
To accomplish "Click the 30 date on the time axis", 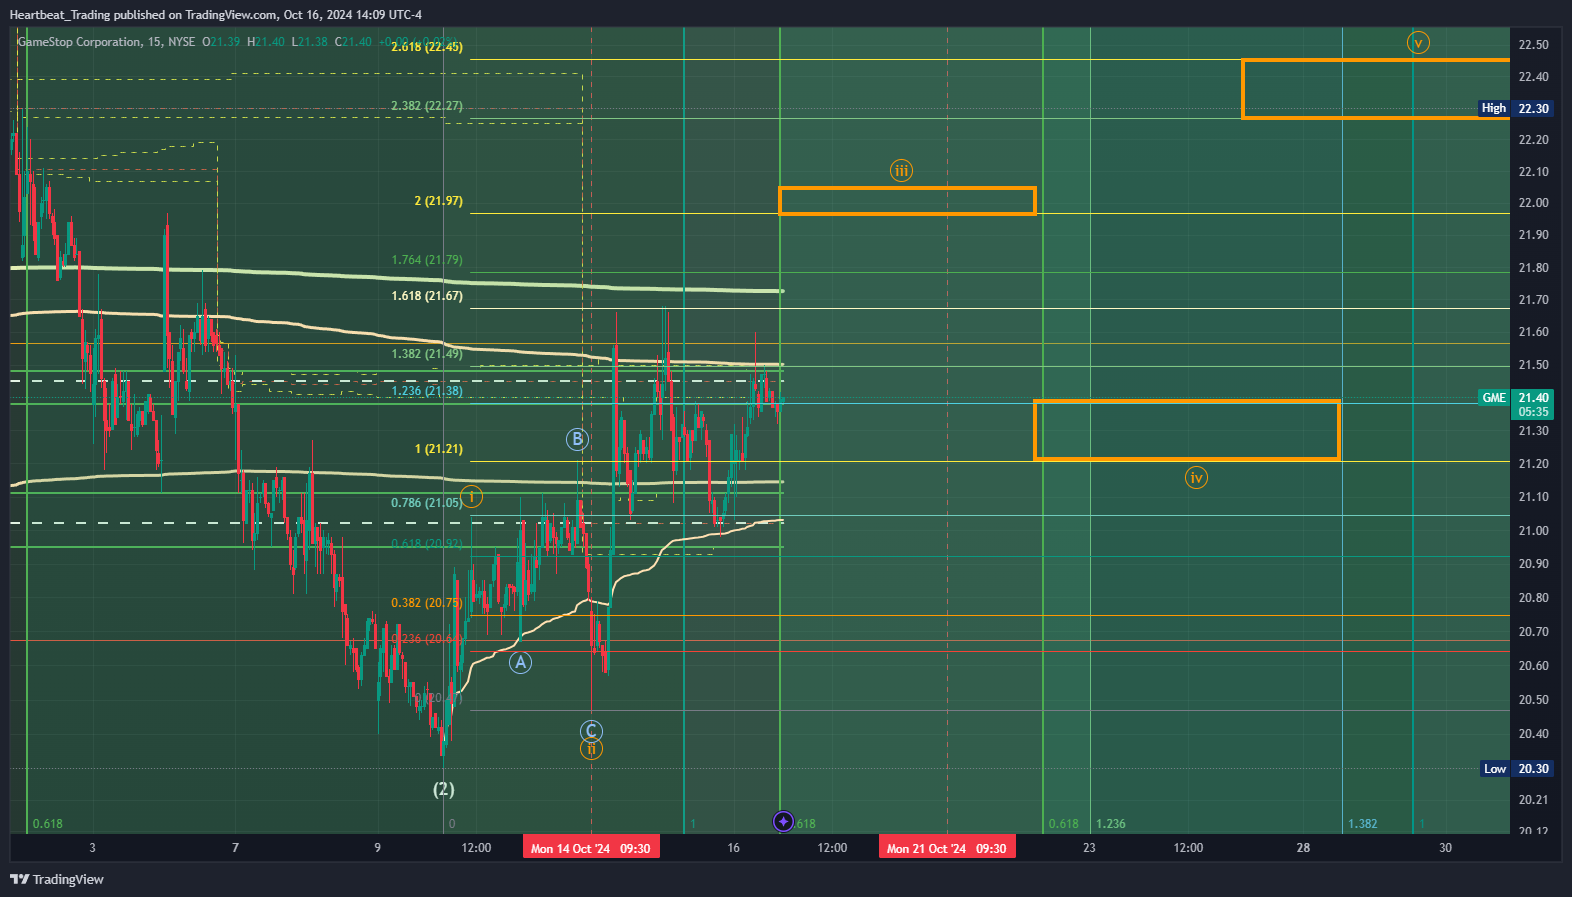I will (x=1445, y=848).
